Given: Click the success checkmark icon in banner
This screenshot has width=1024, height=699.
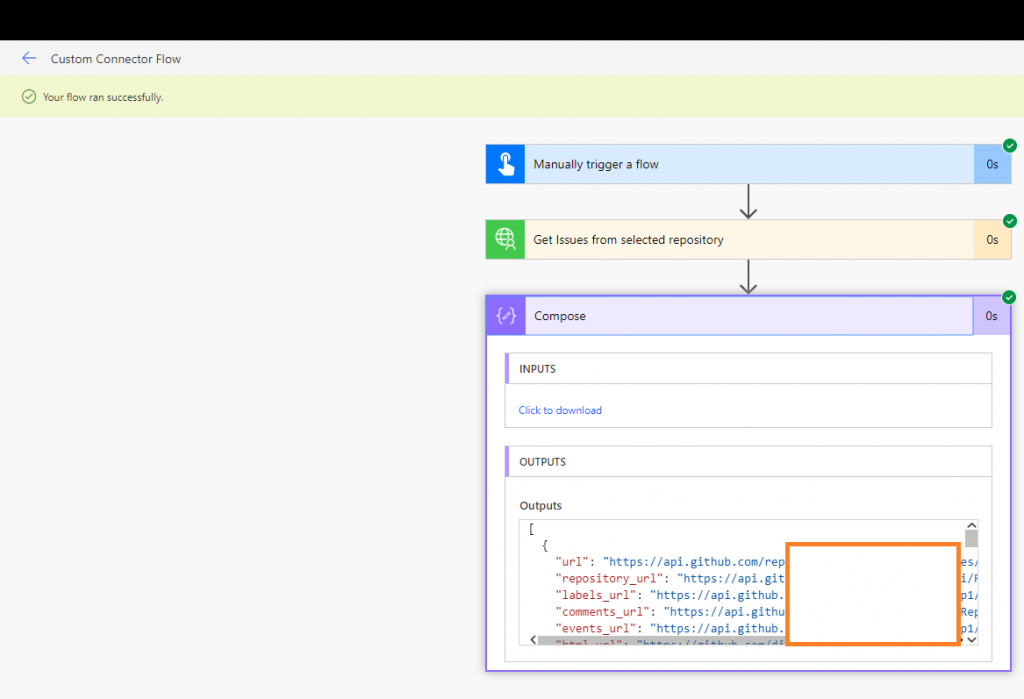Looking at the screenshot, I should tap(29, 97).
